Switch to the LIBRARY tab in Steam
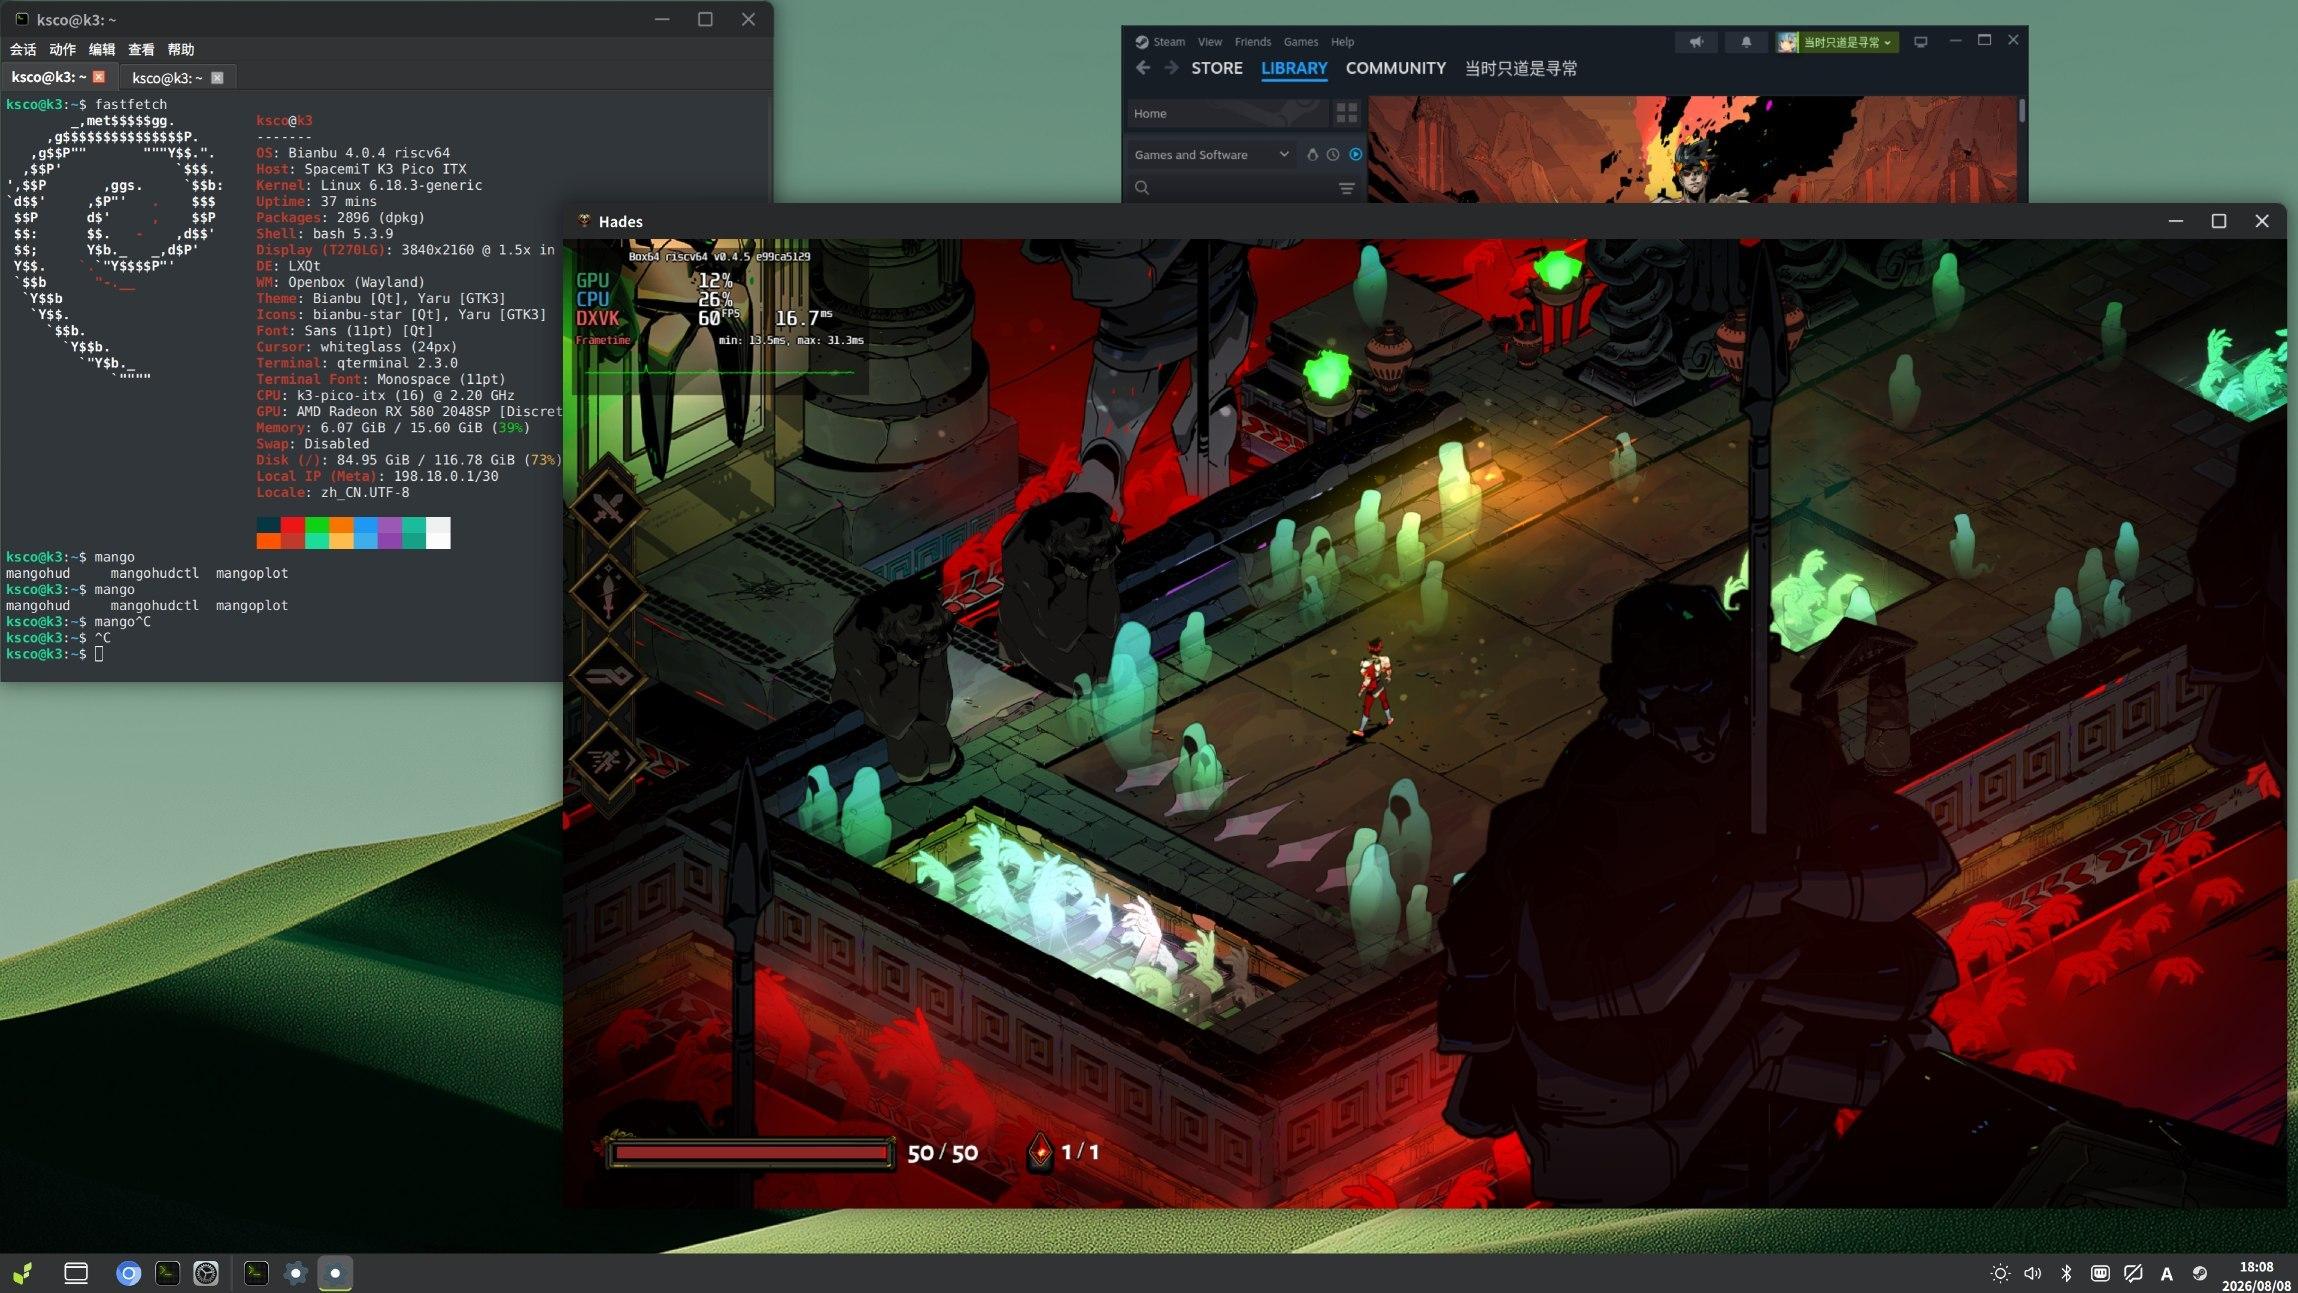 (x=1294, y=68)
